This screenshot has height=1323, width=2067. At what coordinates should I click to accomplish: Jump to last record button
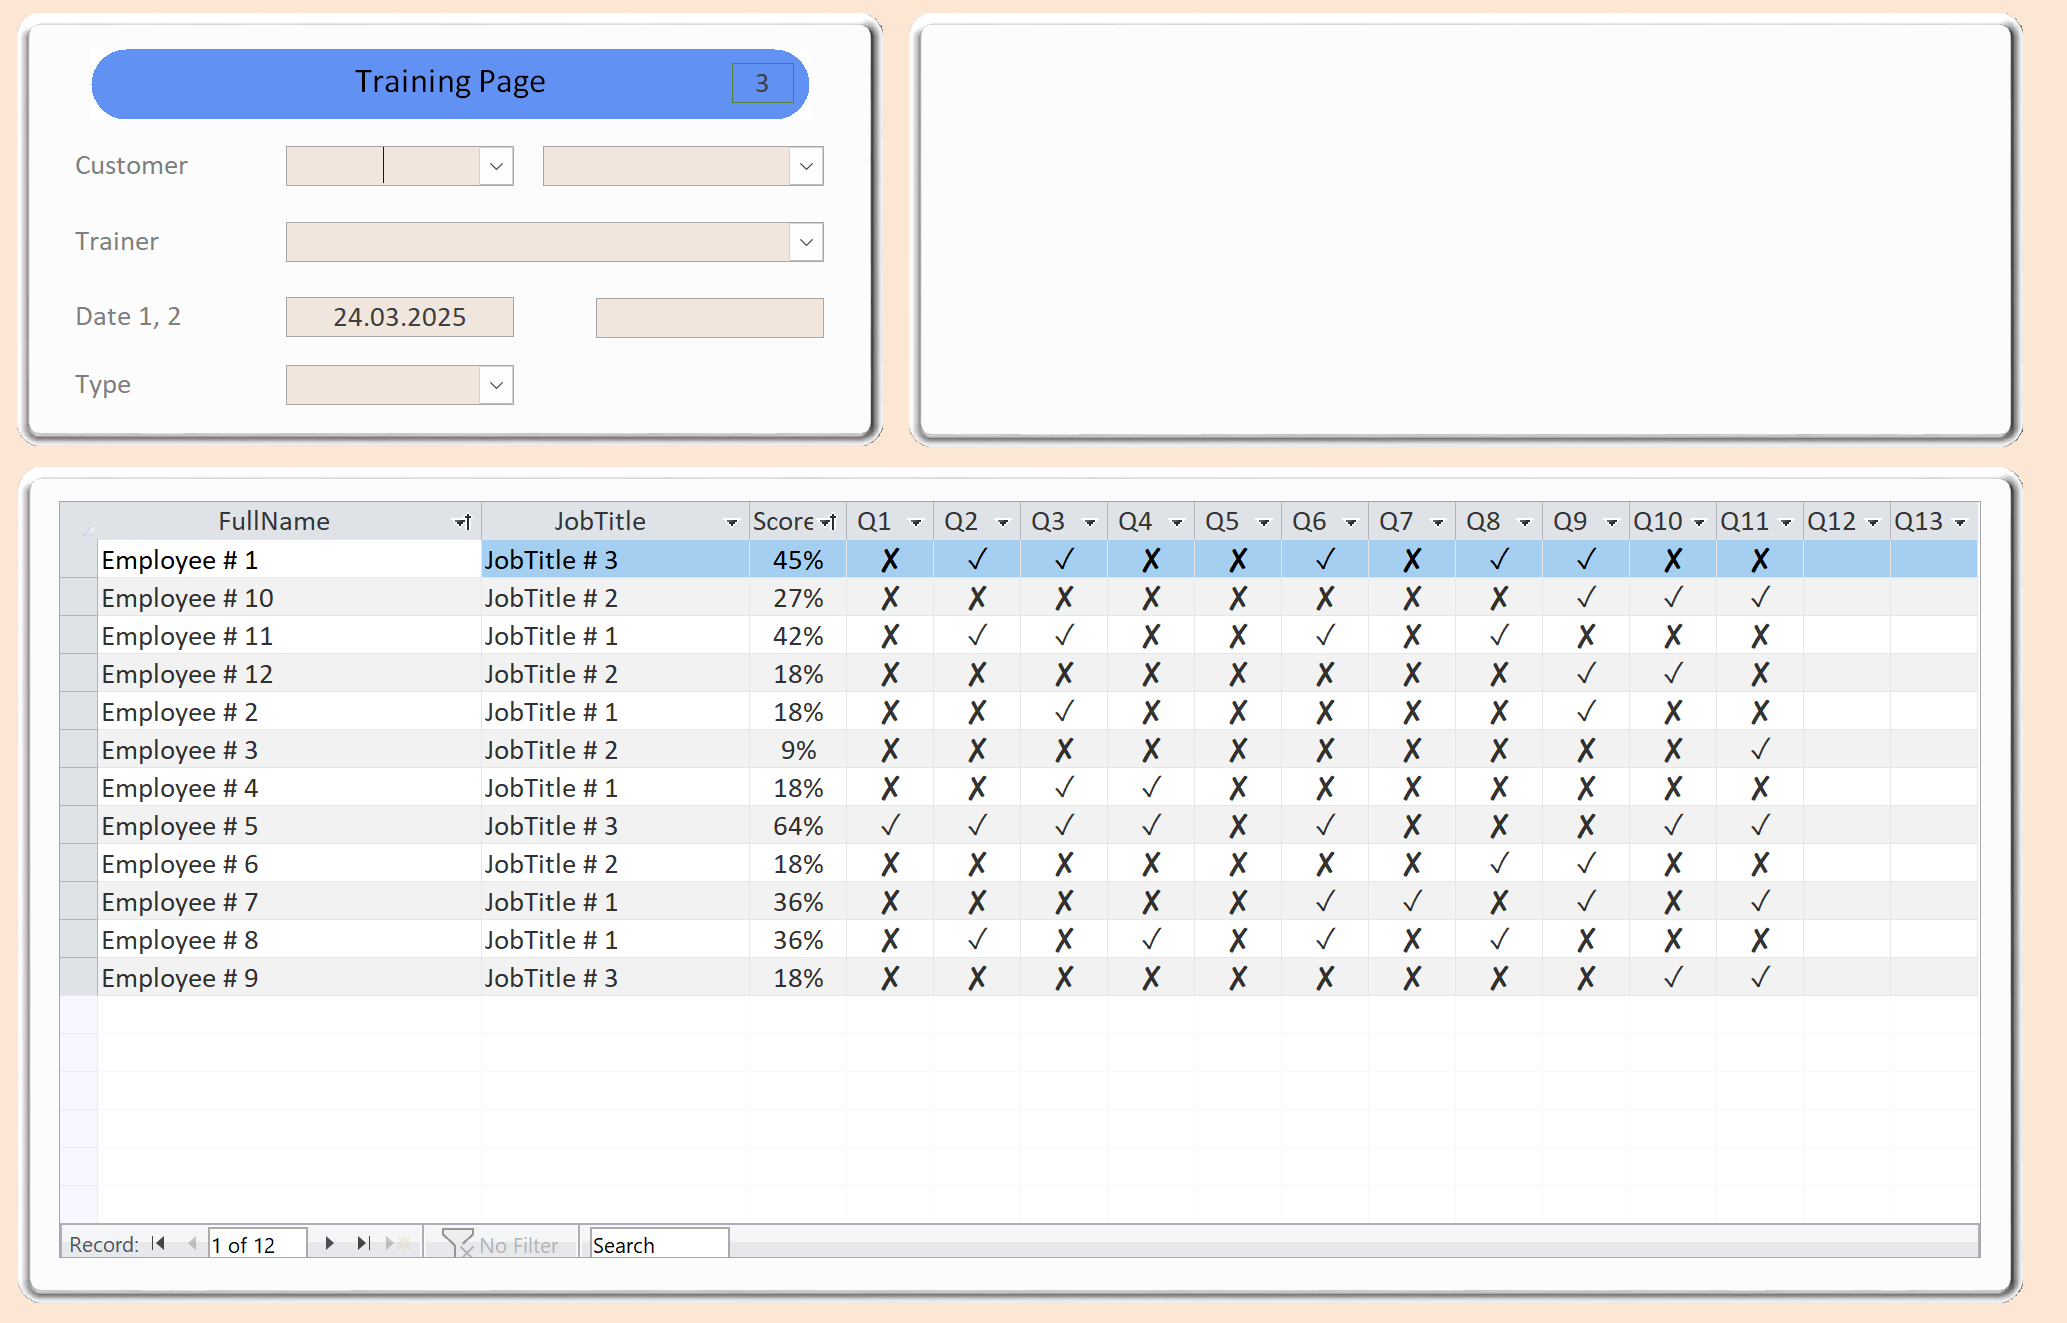(x=363, y=1243)
